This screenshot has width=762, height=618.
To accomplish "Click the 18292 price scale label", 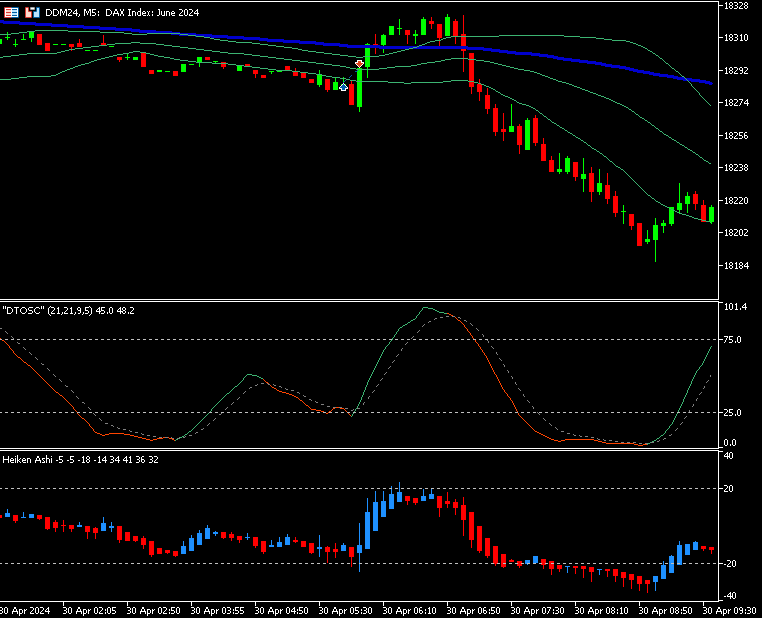I will [x=736, y=70].
